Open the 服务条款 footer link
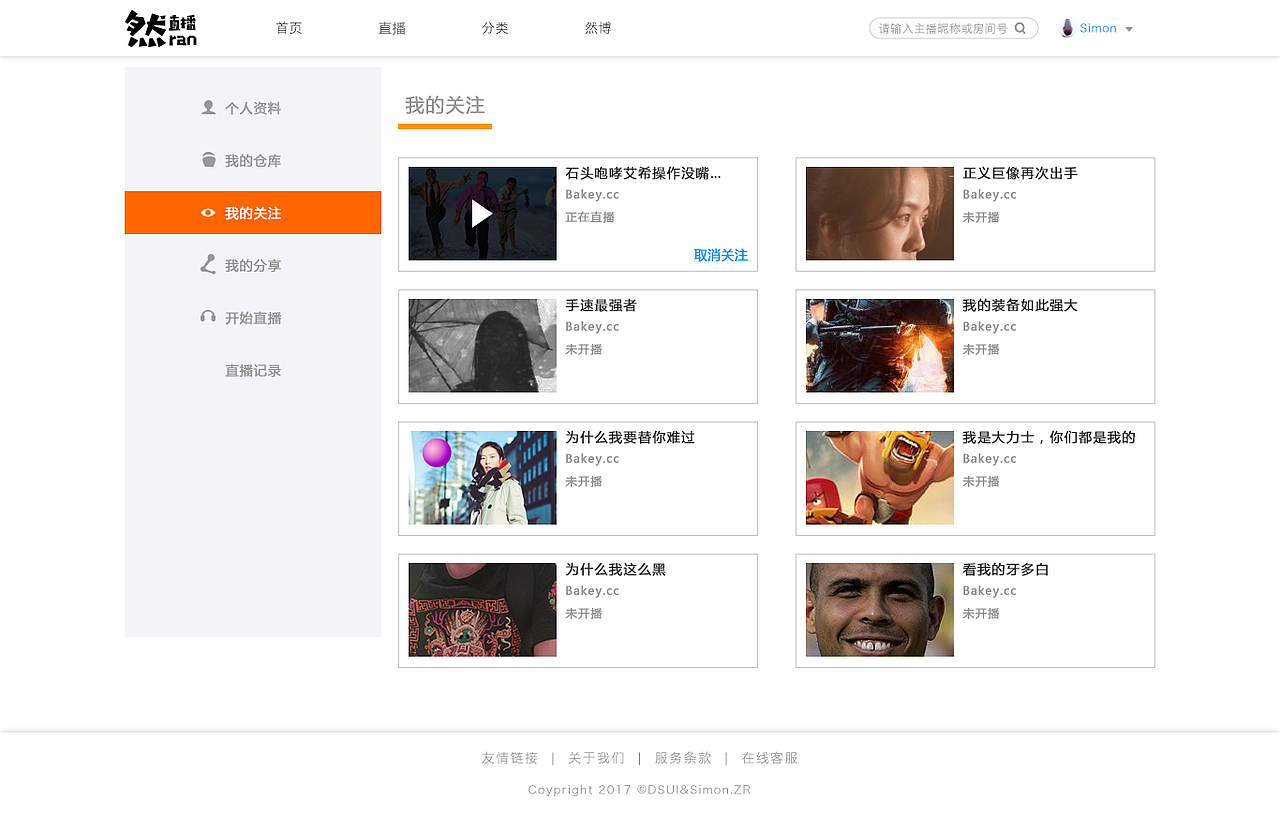Viewport: 1280px width, 815px height. pos(683,758)
